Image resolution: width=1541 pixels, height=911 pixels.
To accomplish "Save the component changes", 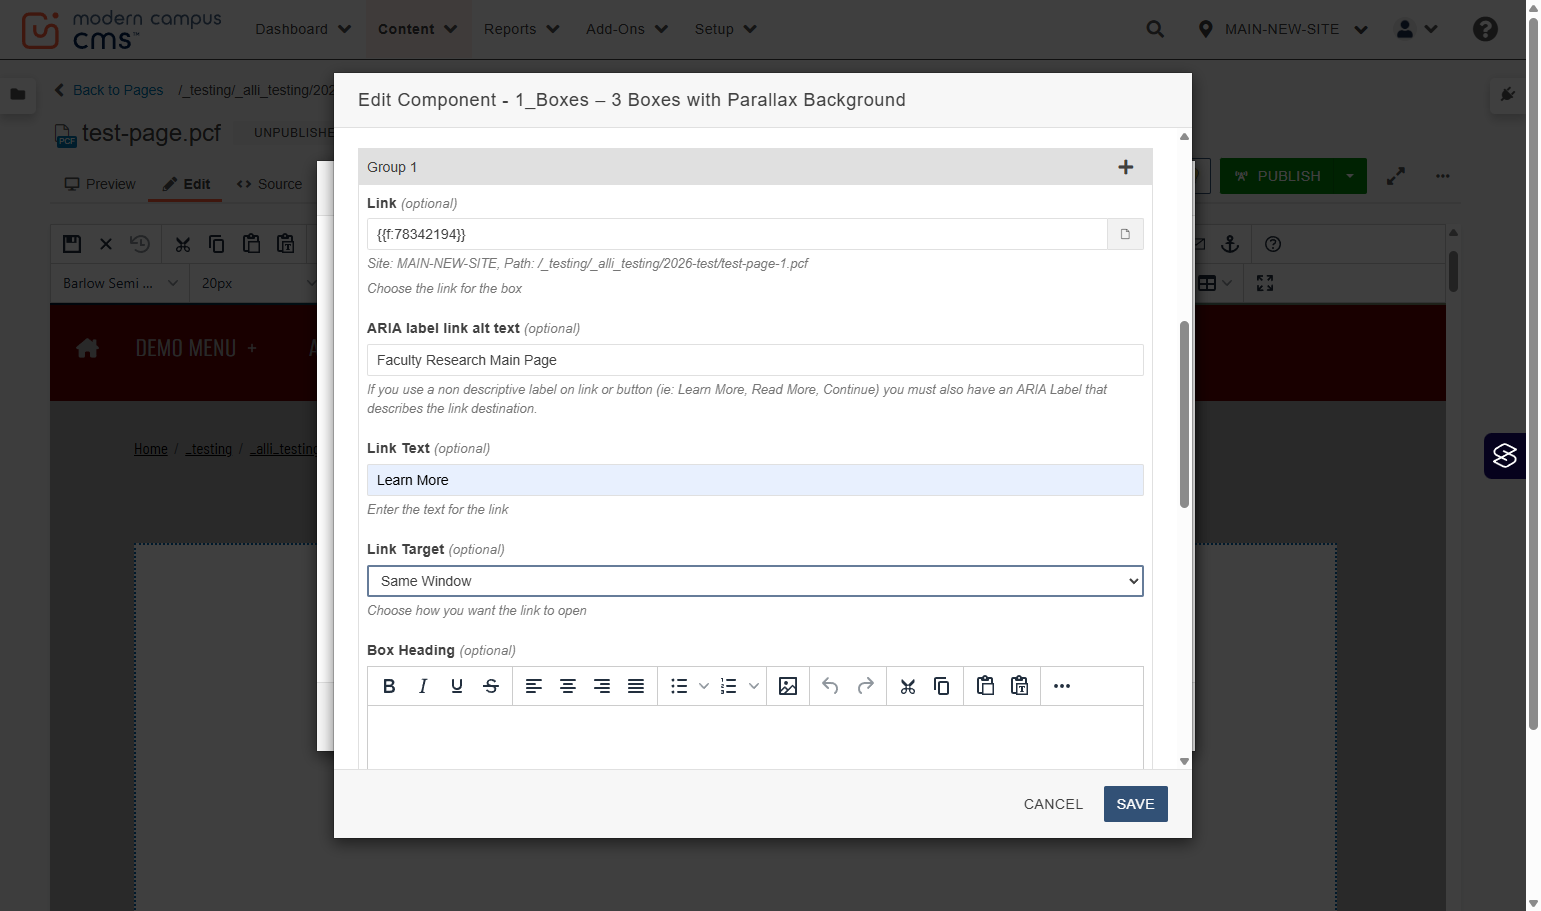I will (x=1135, y=804).
